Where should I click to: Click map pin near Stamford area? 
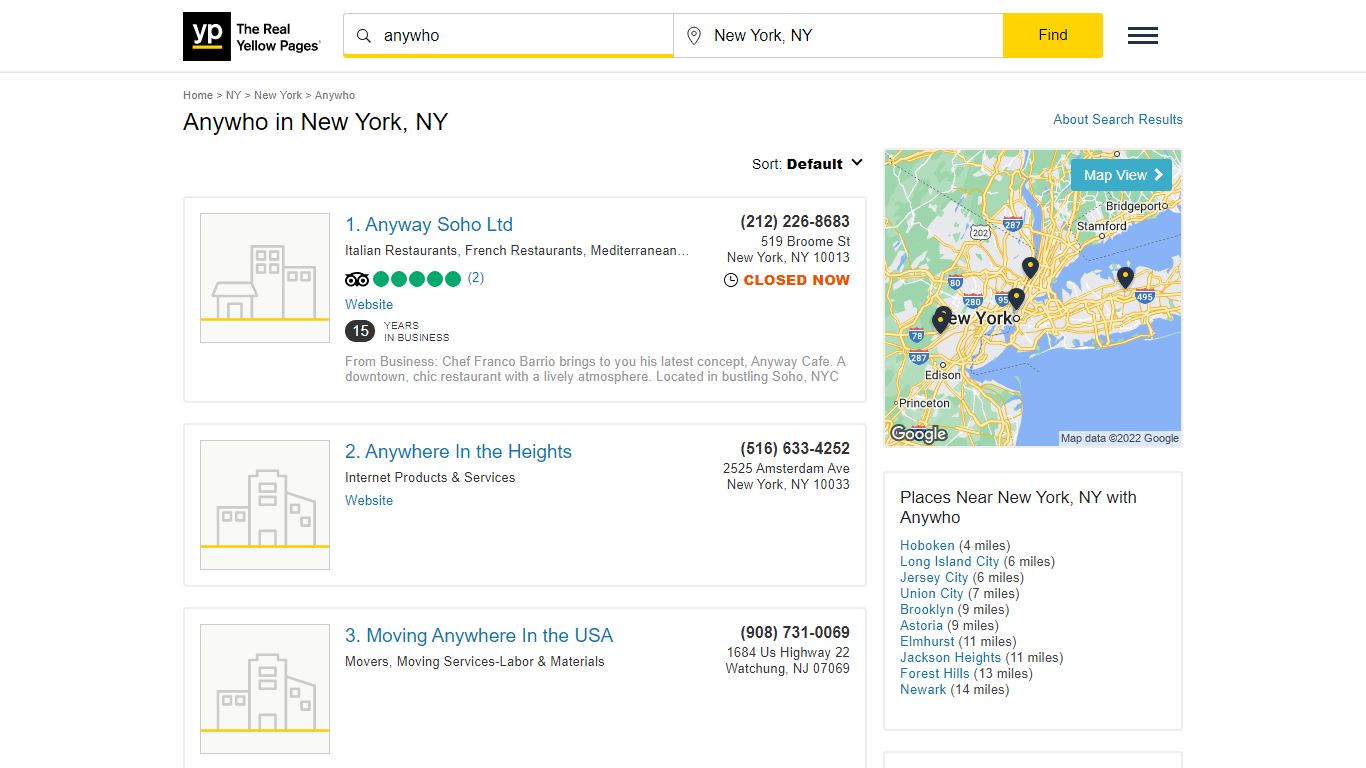click(x=1125, y=277)
